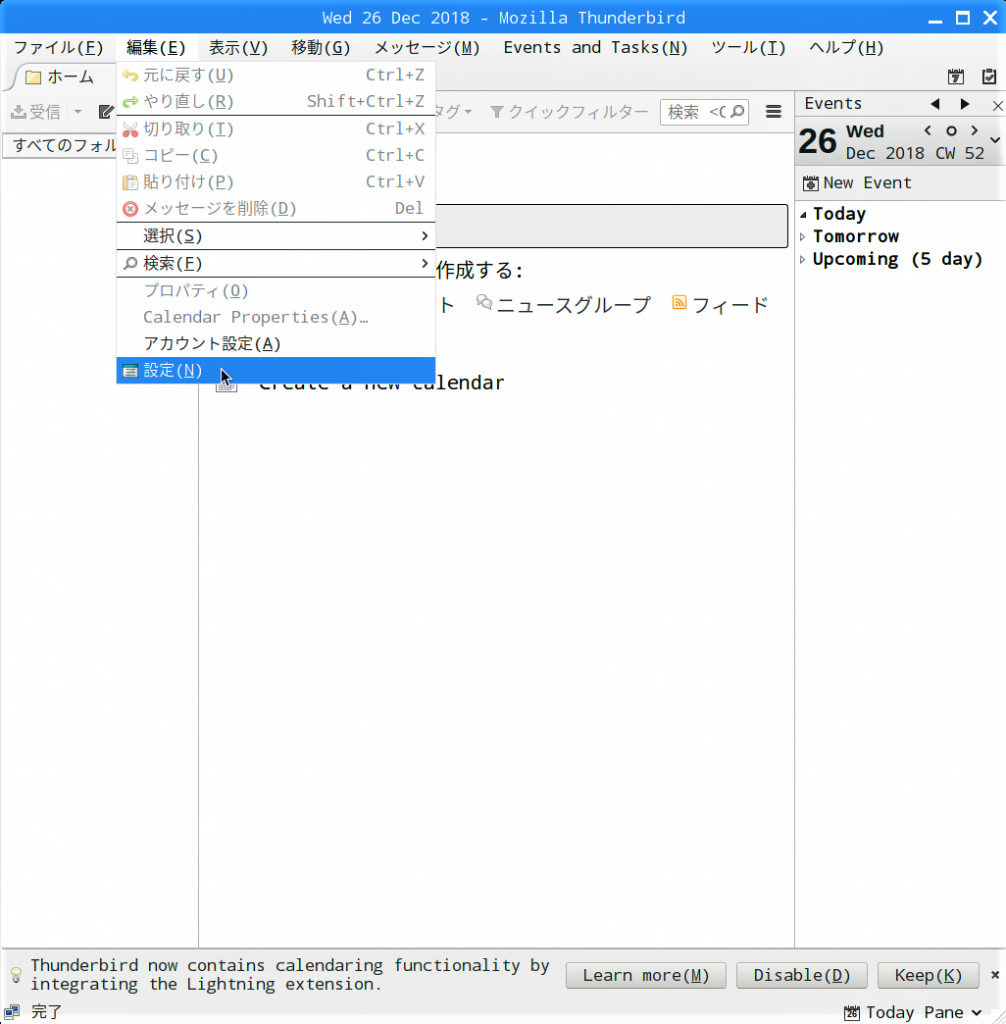Click the Disable(D) button
This screenshot has width=1006, height=1024.
pyautogui.click(x=802, y=975)
